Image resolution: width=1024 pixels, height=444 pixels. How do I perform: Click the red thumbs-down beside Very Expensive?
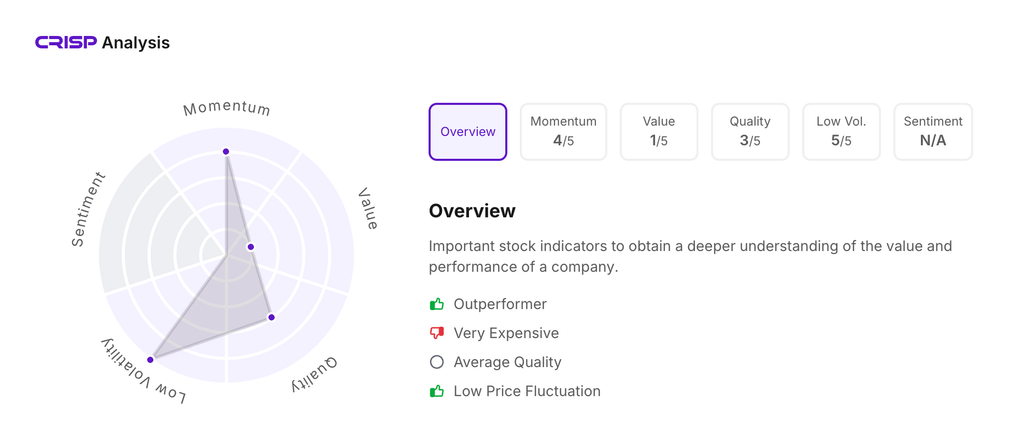point(437,333)
